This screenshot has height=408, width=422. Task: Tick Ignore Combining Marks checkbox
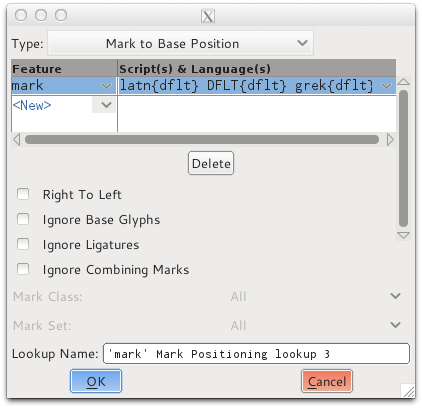[23, 269]
